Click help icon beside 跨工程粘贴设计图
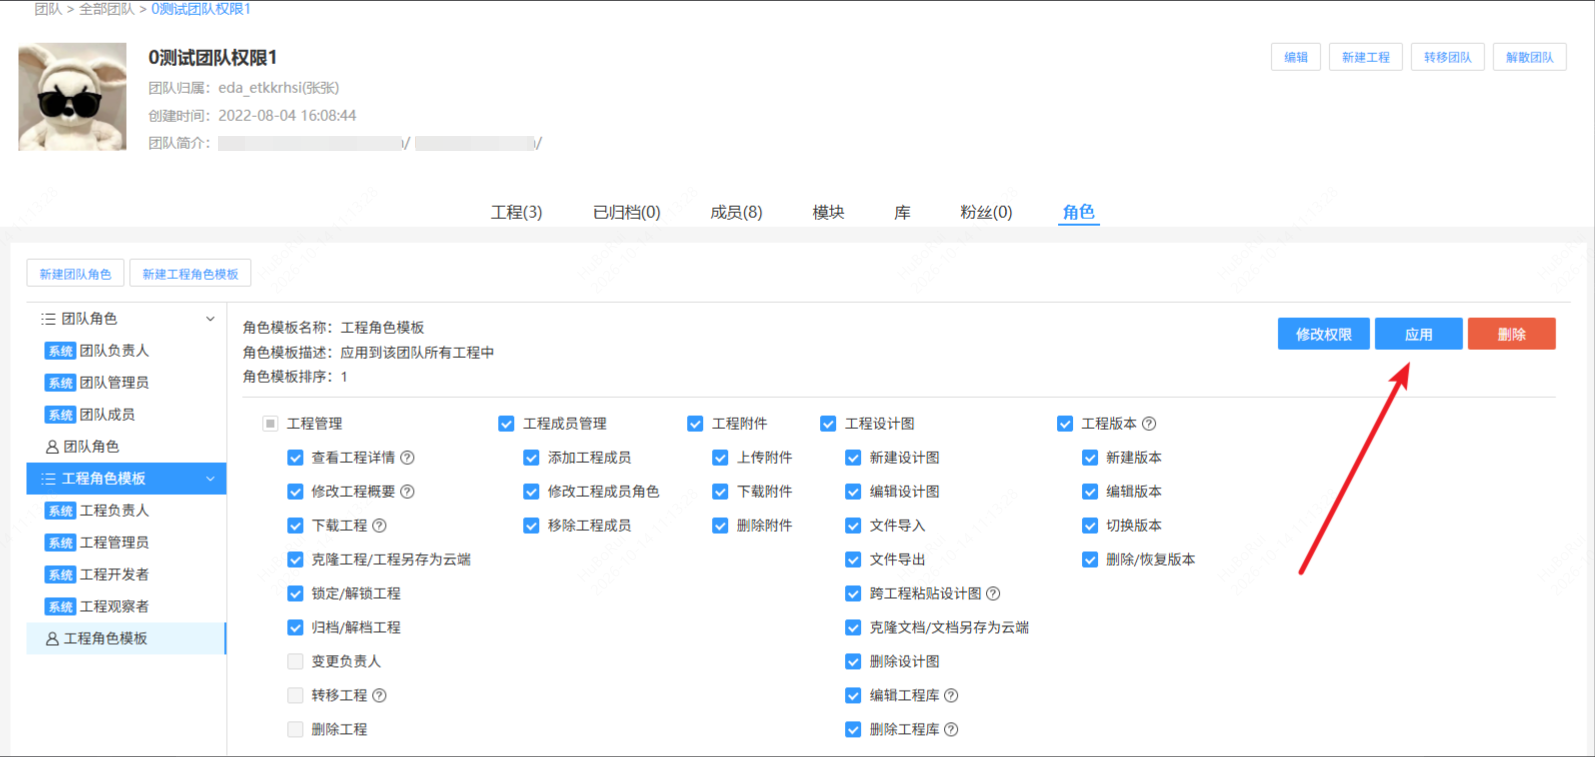 (x=993, y=594)
